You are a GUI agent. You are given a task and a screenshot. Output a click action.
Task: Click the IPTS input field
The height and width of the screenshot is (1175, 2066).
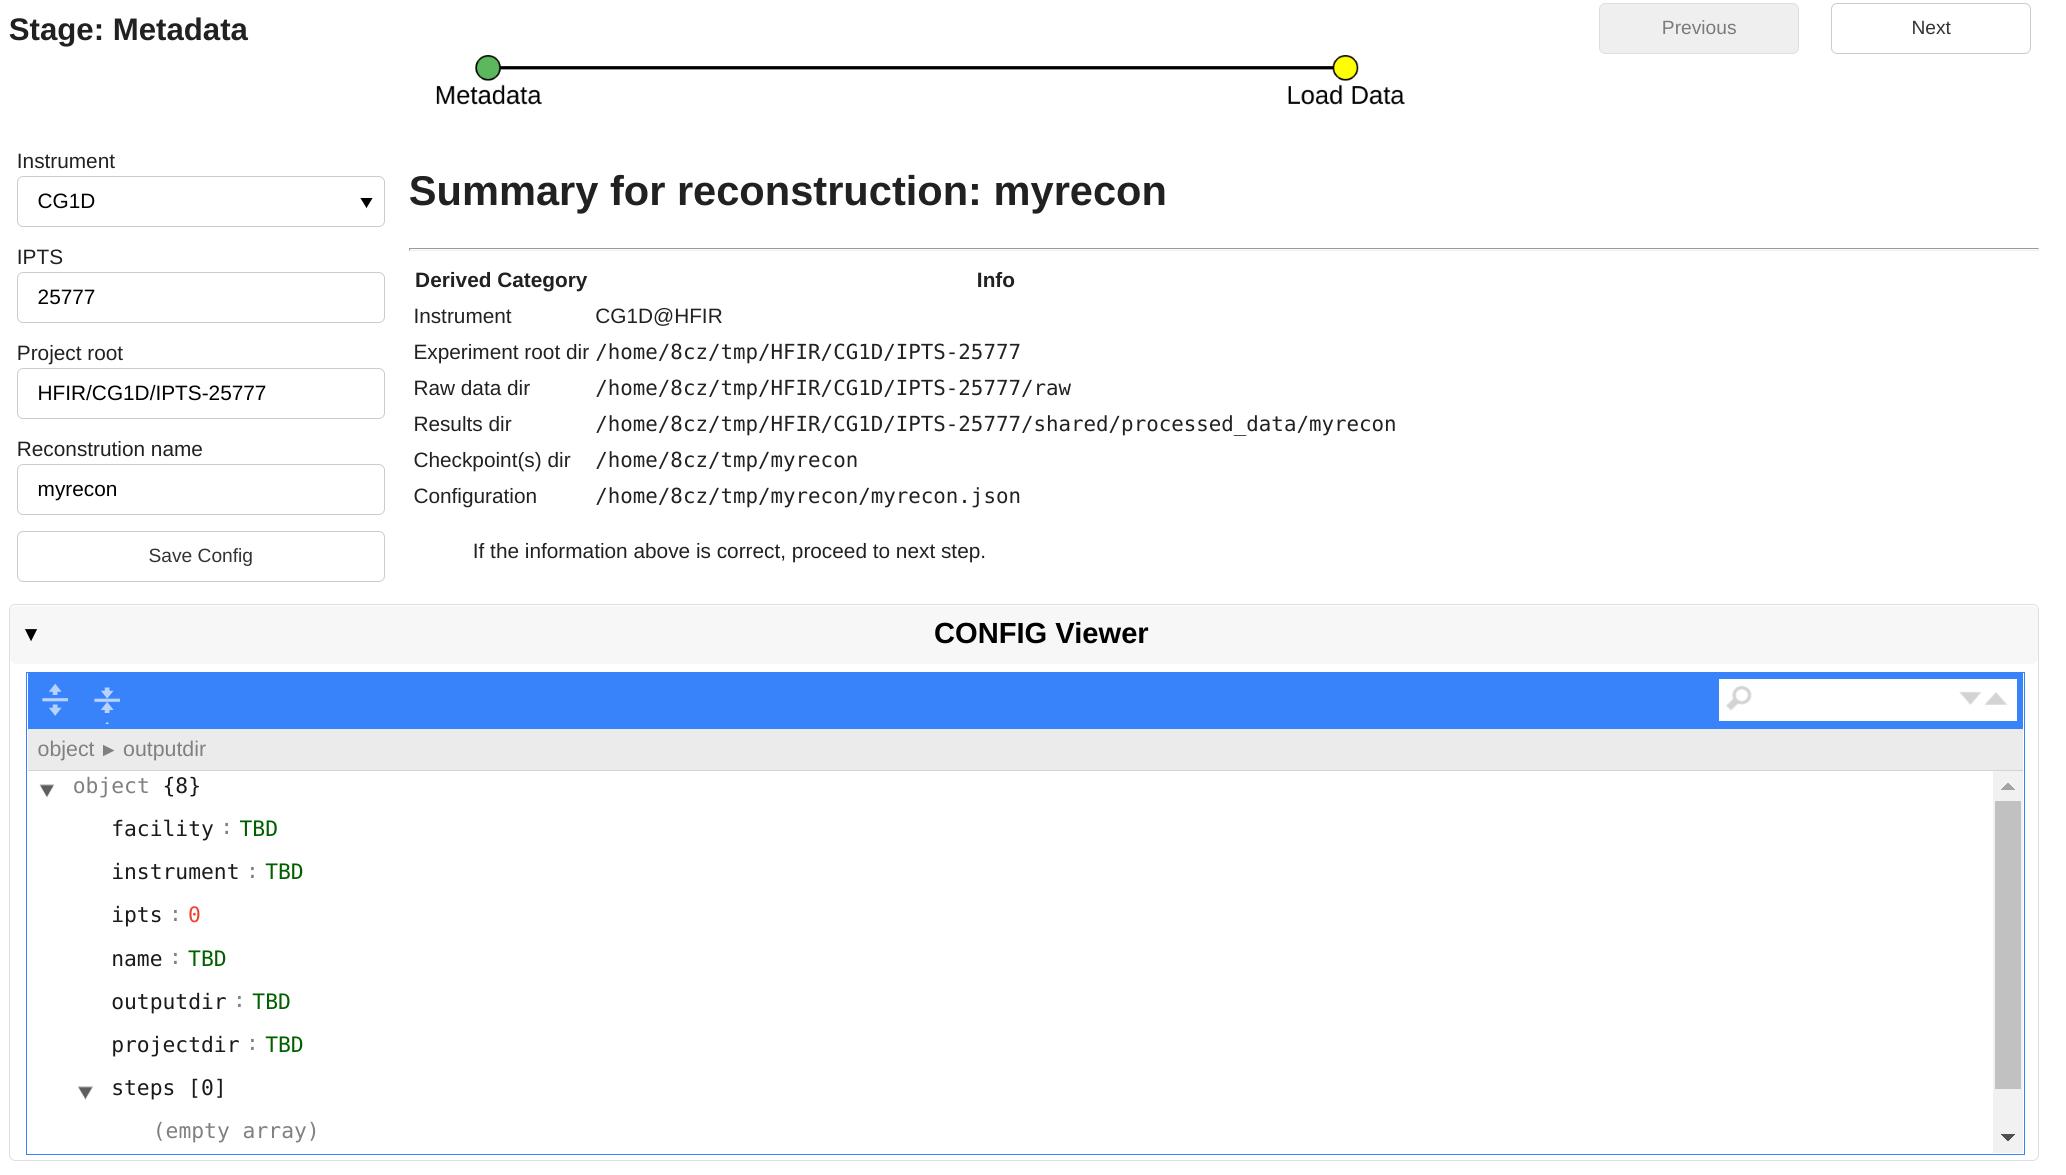[201, 298]
